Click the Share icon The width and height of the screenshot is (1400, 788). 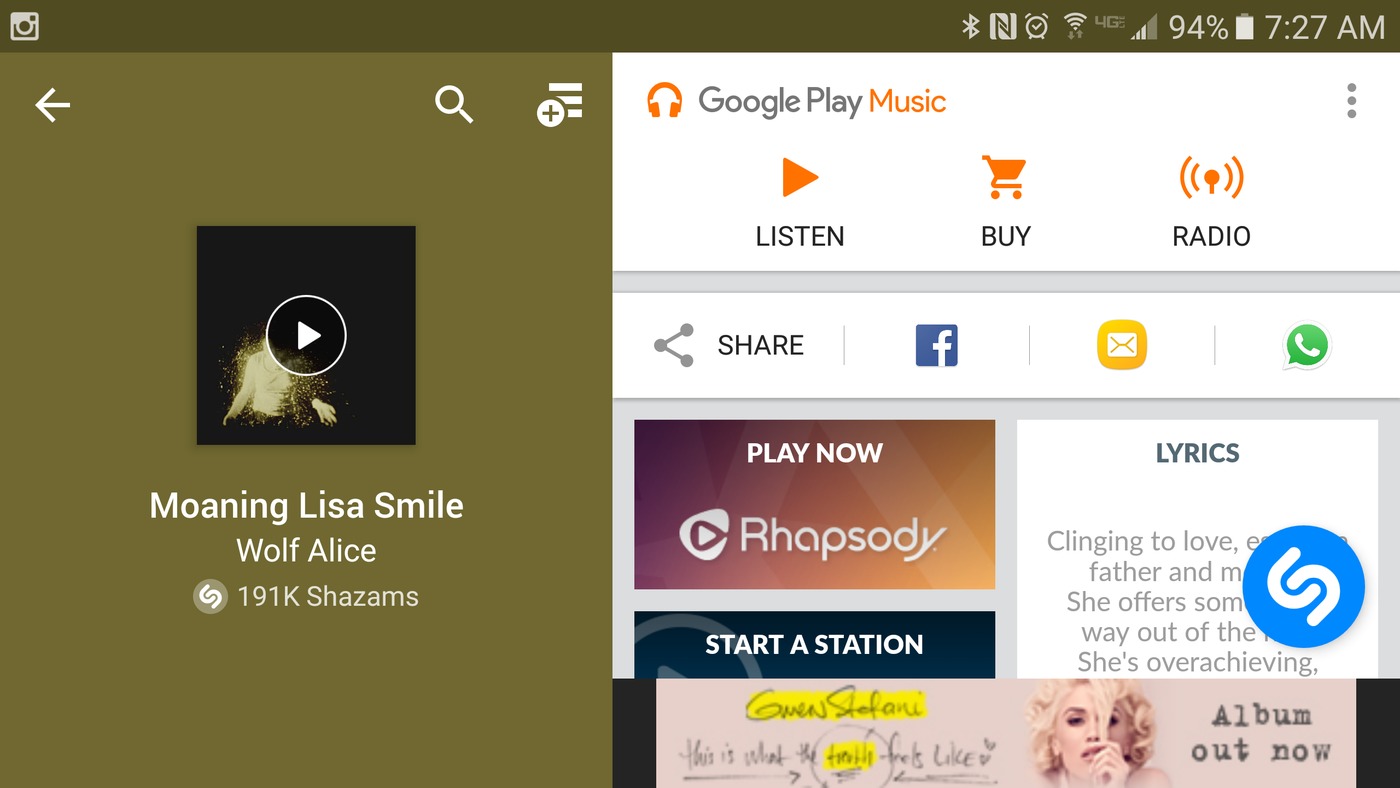click(674, 345)
